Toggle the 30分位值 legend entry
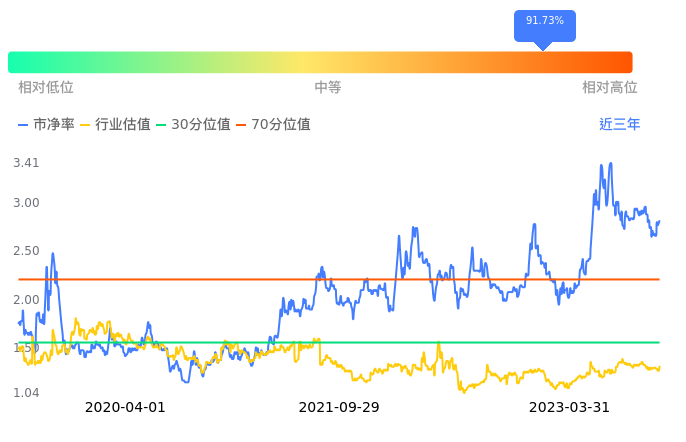 point(193,125)
